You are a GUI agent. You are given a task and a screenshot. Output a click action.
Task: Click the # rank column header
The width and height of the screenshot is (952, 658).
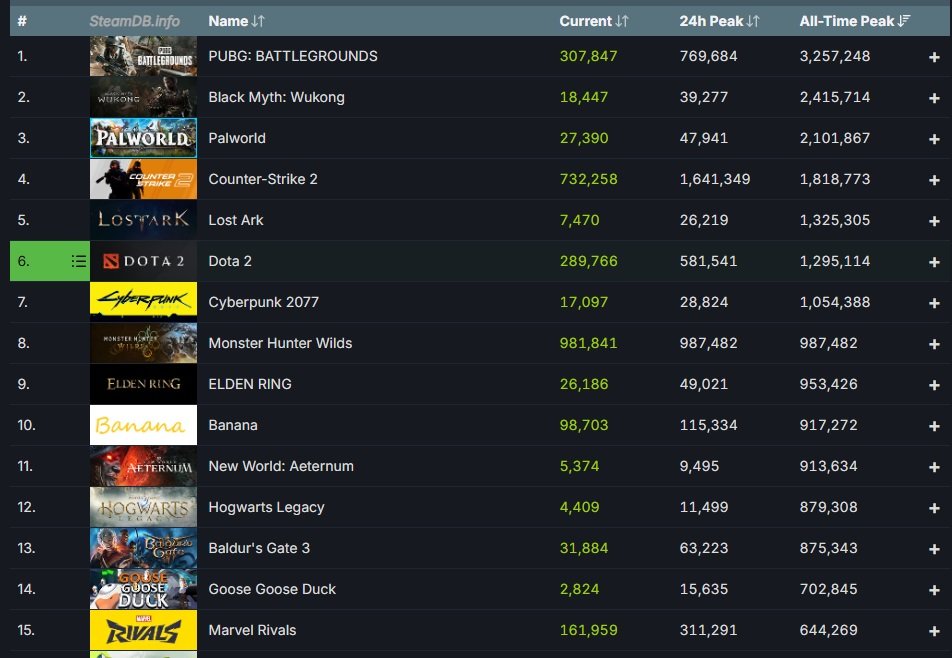[x=22, y=21]
